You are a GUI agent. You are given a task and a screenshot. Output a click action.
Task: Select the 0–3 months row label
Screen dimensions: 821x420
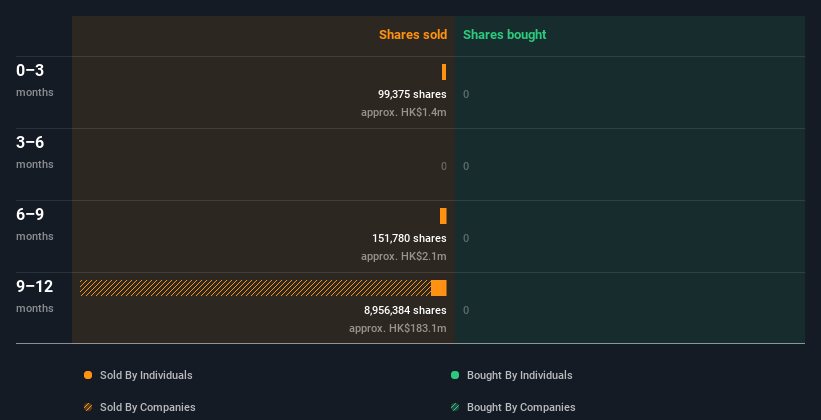[x=35, y=80]
